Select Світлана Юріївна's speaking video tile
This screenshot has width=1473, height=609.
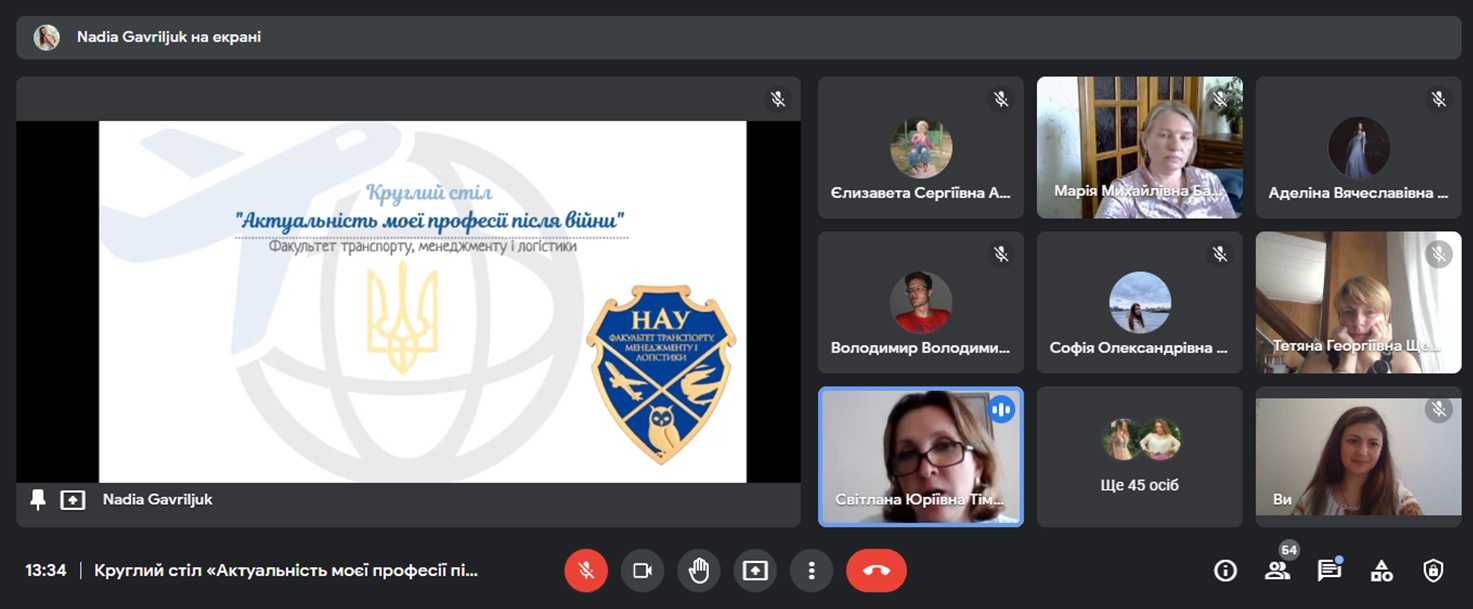point(920,457)
